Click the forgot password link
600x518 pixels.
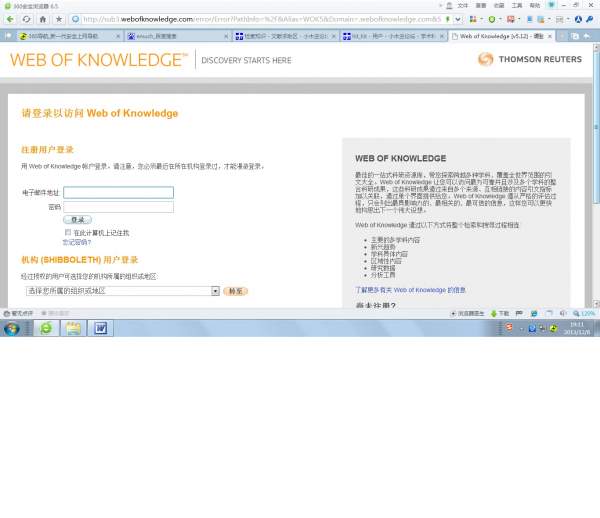coord(77,242)
